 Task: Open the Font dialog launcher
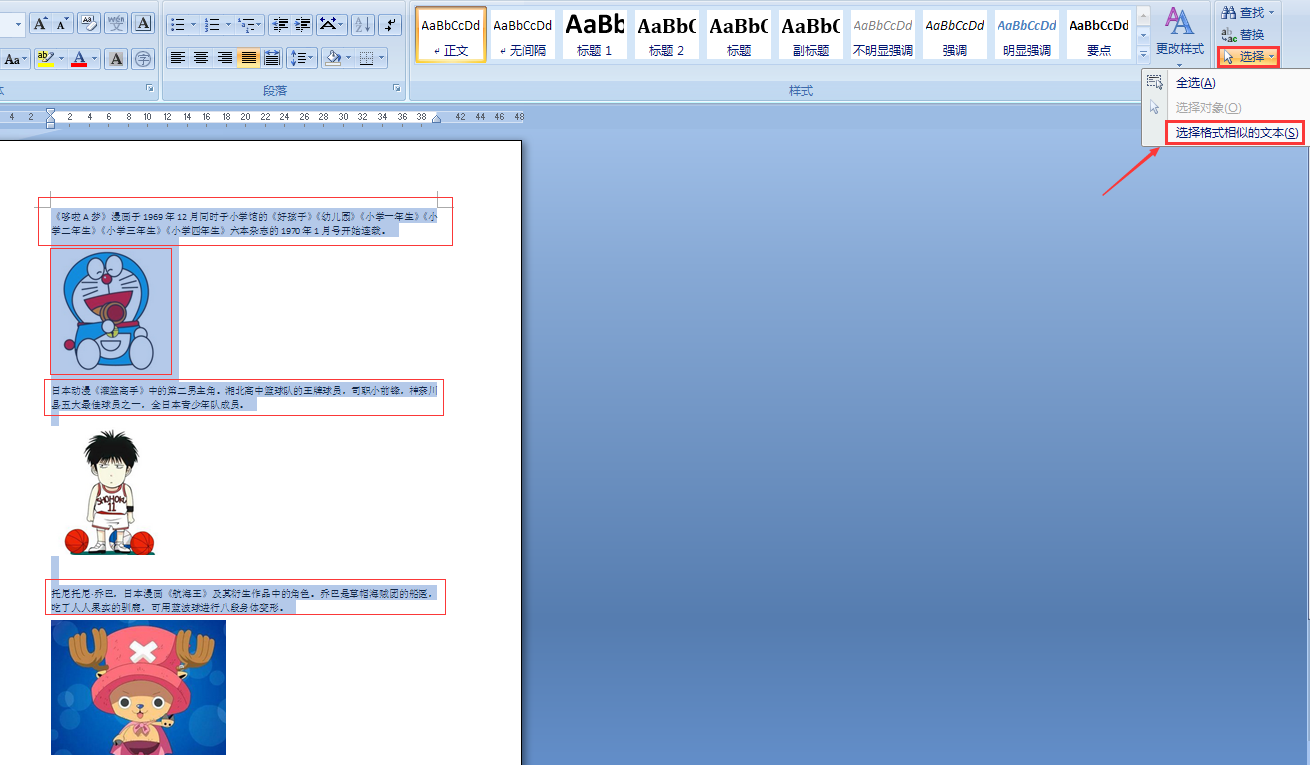[x=151, y=90]
